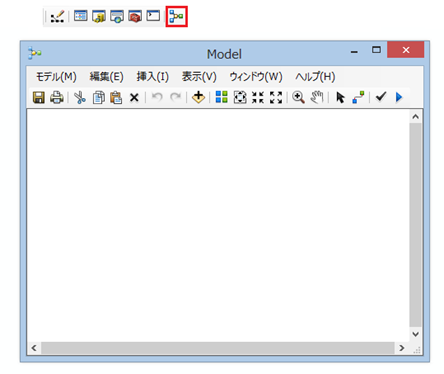Save the model with the disk icon

39,98
